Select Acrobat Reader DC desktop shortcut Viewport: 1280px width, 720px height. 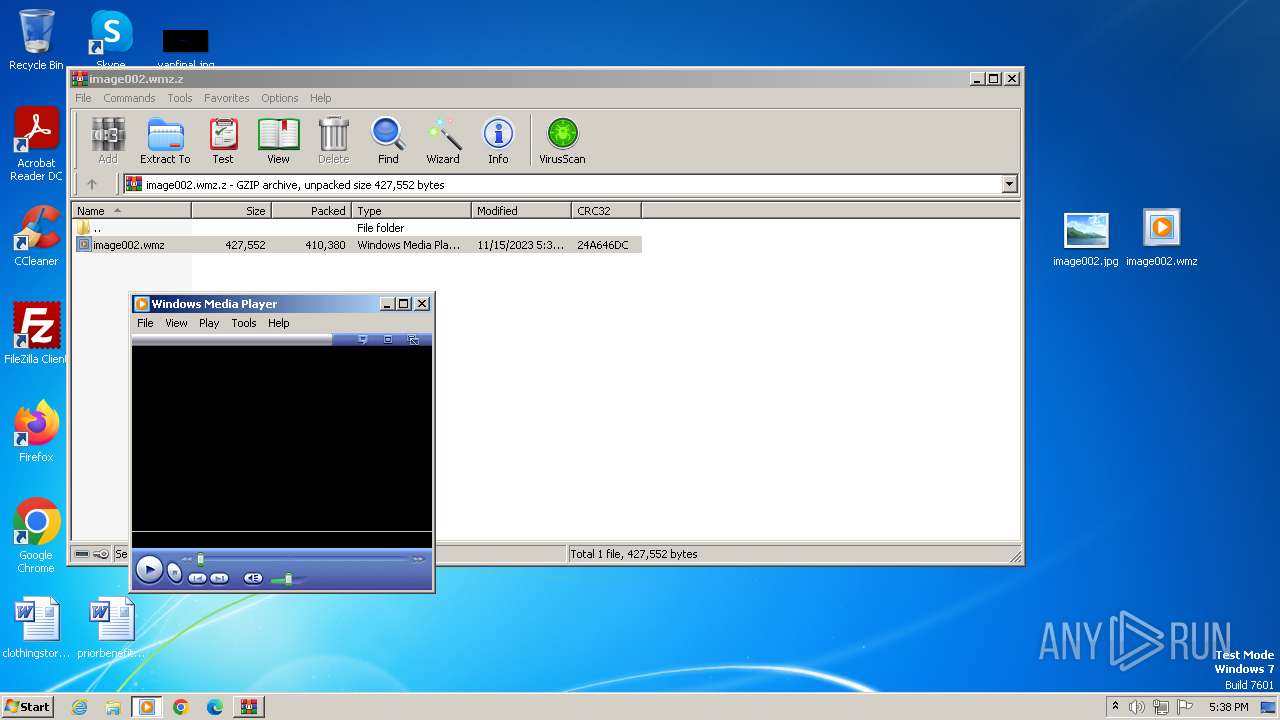[x=36, y=145]
